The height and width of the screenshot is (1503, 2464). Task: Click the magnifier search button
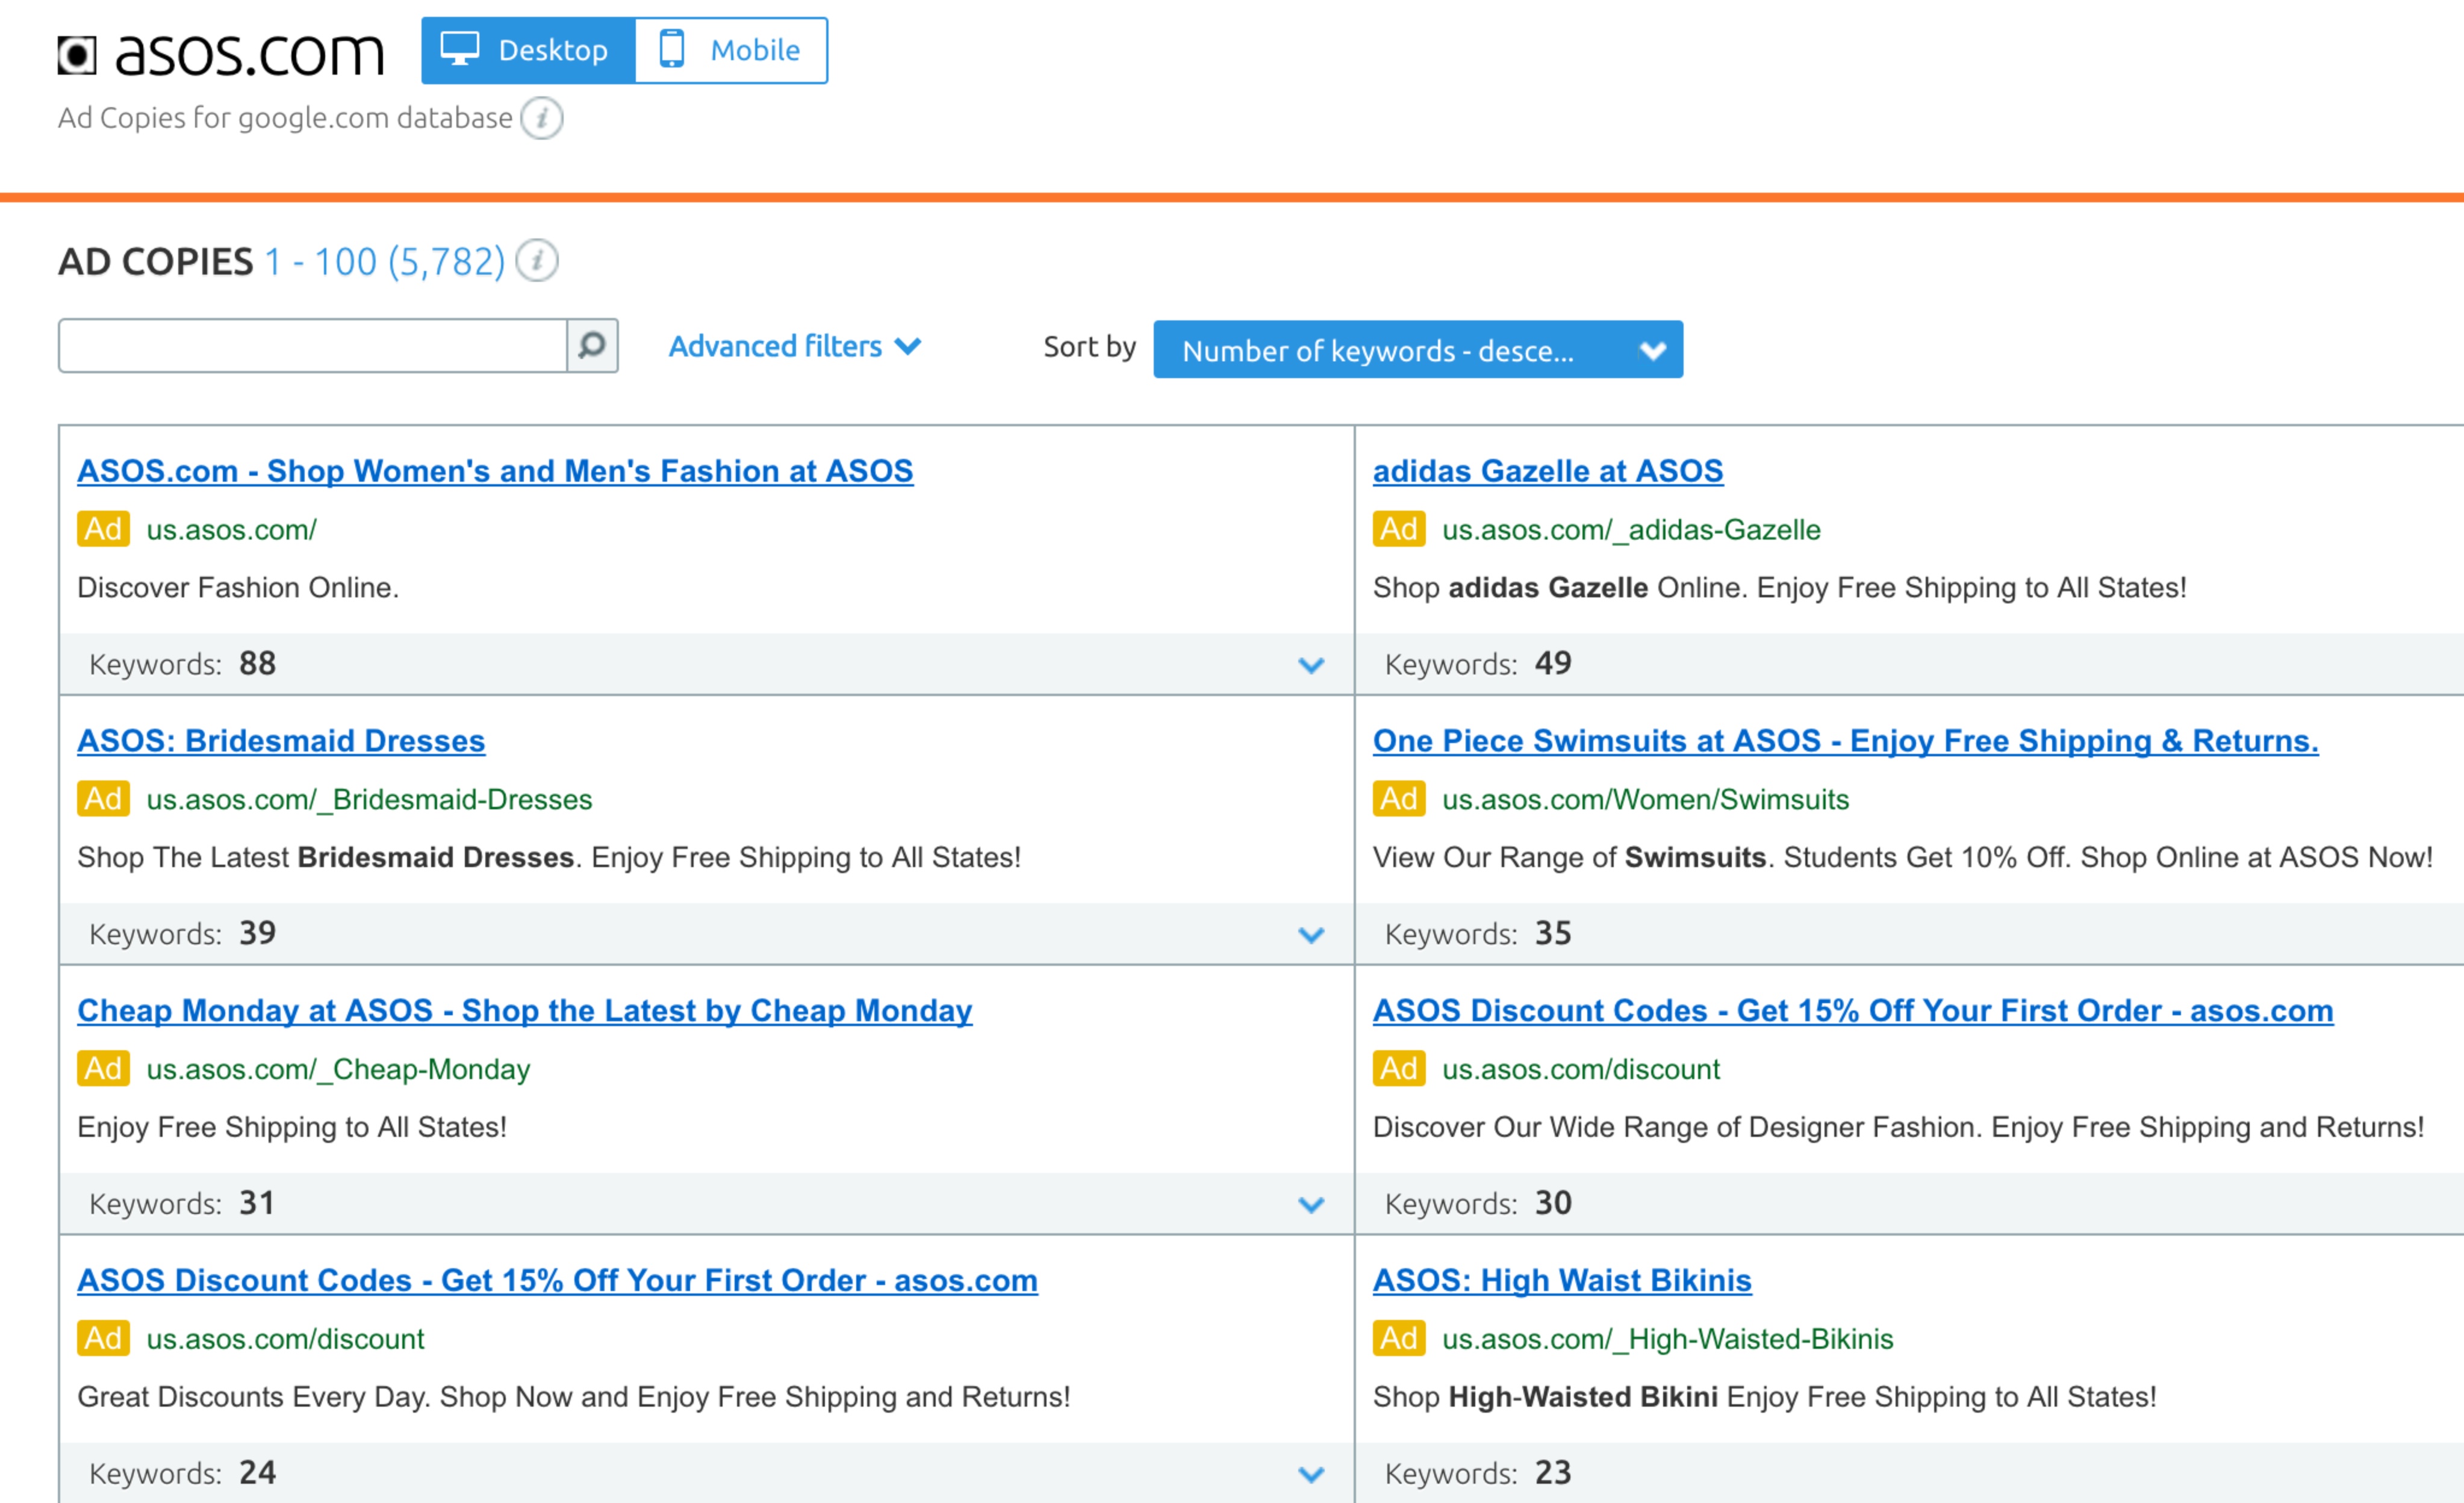[592, 346]
